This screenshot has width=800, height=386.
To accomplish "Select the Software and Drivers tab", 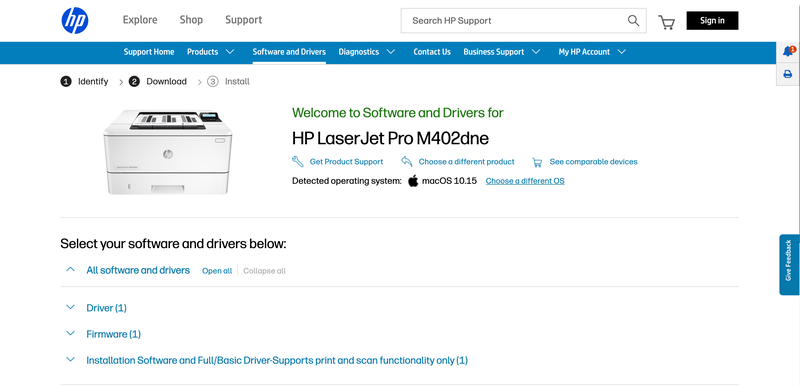I will point(289,52).
